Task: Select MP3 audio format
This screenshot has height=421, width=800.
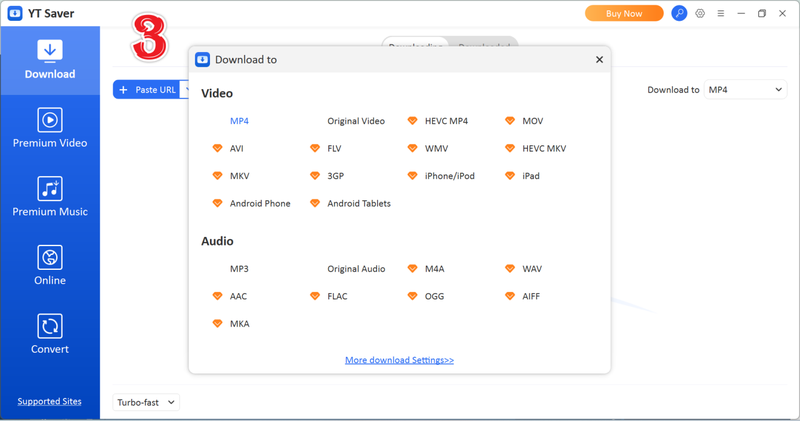Action: [x=239, y=269]
